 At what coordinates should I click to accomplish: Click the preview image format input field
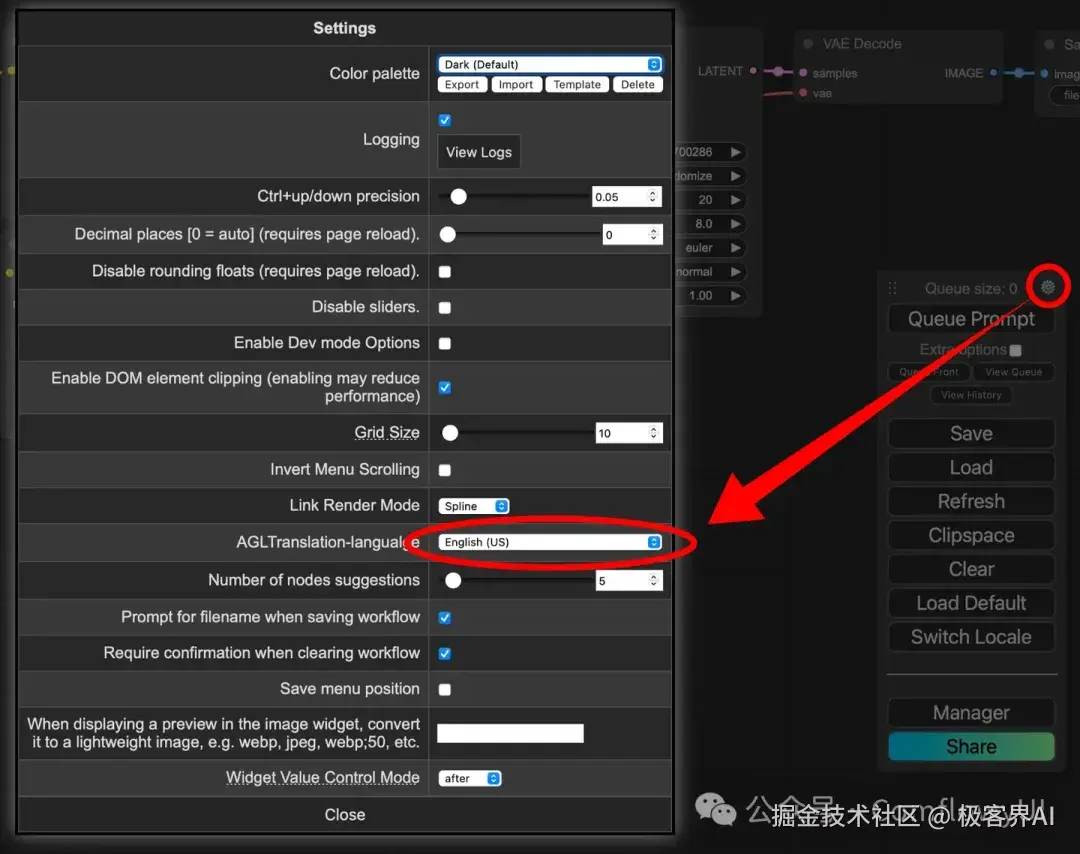[x=510, y=733]
